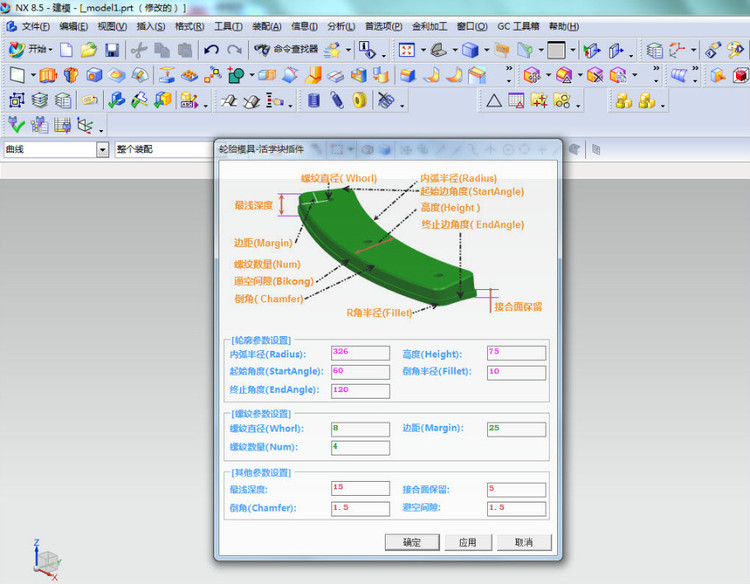Click the 内弧半径(Radius) input field
The width and height of the screenshot is (750, 584).
(359, 353)
